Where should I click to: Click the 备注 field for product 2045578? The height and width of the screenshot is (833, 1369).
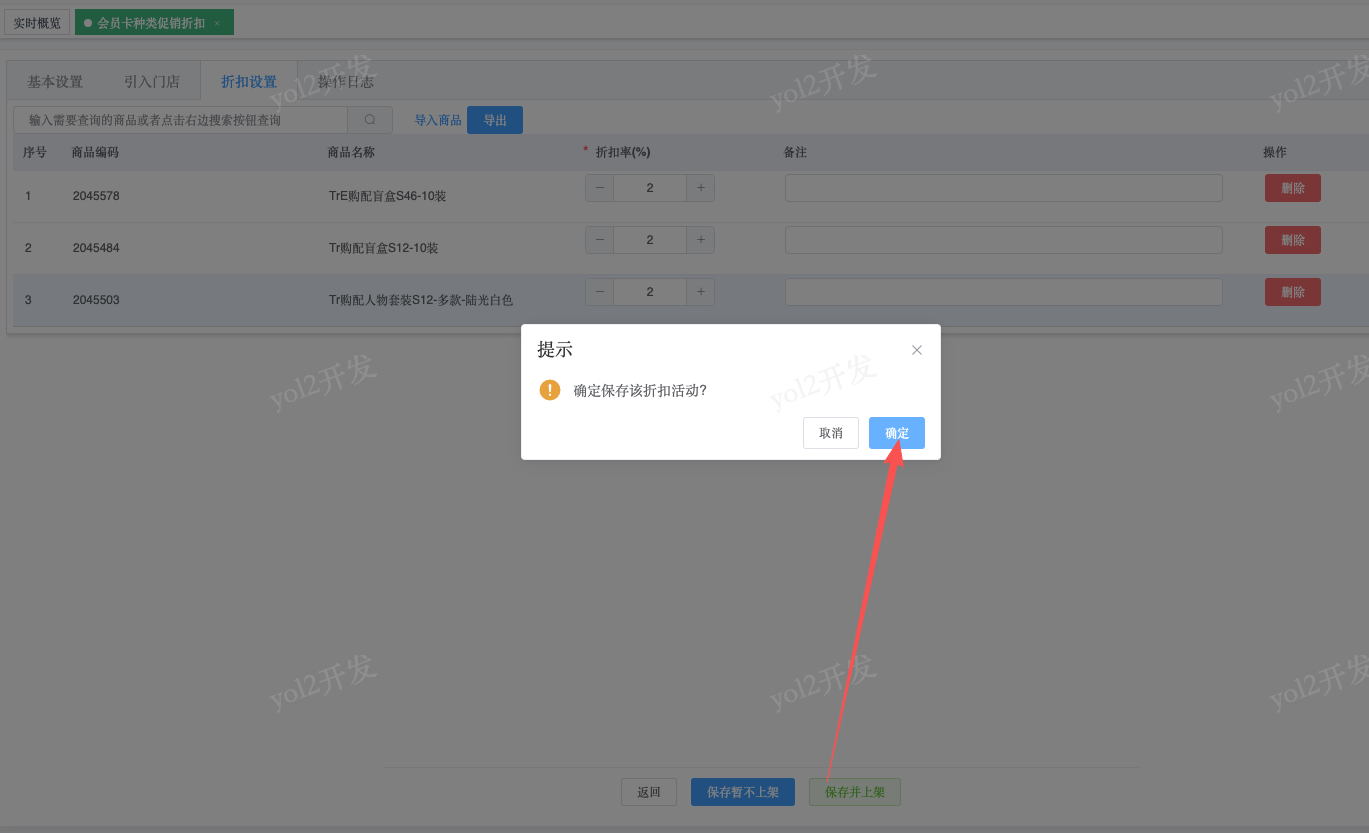click(x=1004, y=188)
